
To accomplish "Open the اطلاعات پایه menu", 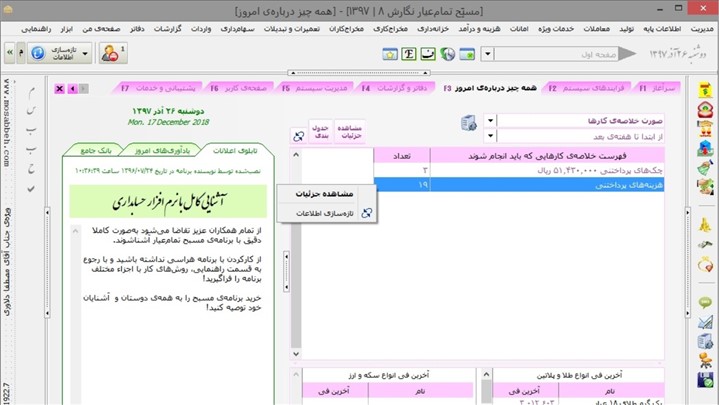I will click(662, 29).
